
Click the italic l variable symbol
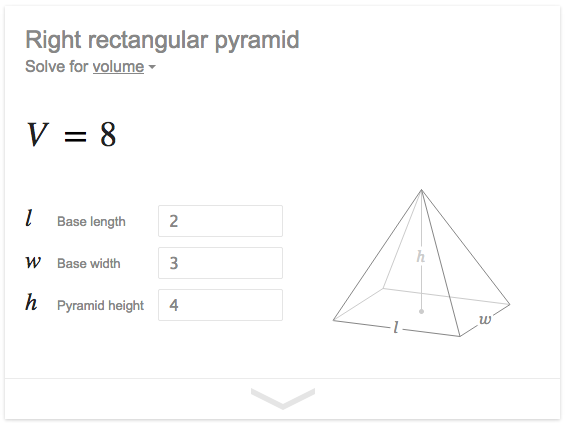coord(29,219)
